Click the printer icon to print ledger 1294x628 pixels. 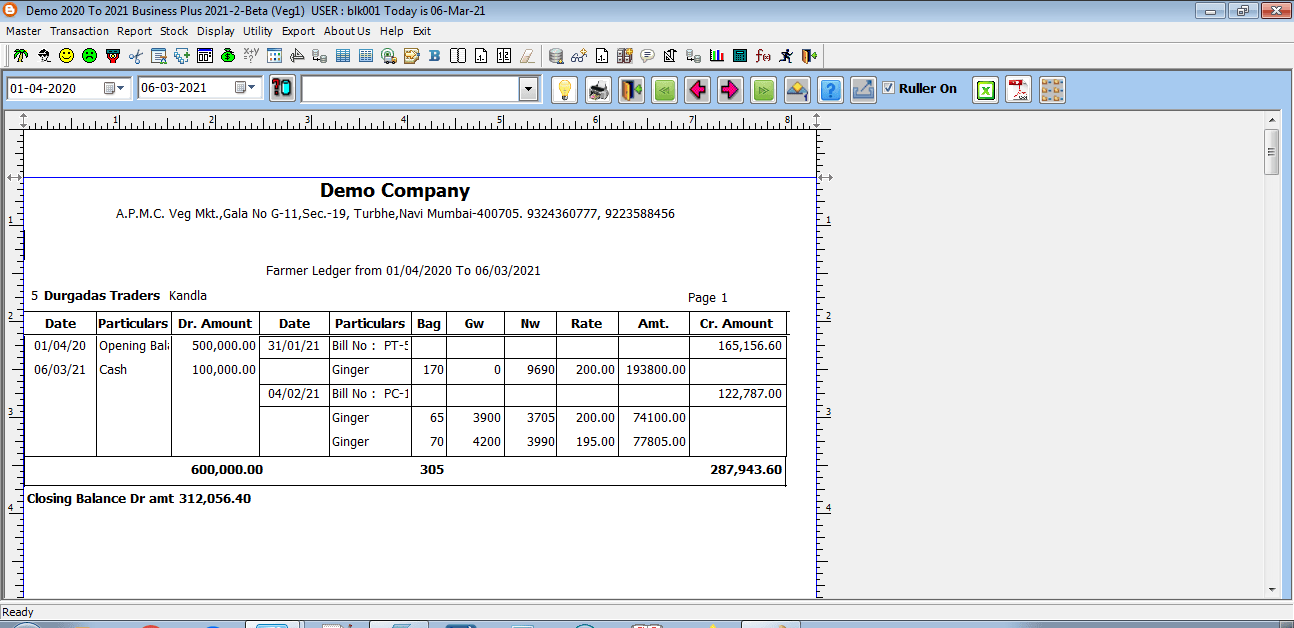pos(598,90)
